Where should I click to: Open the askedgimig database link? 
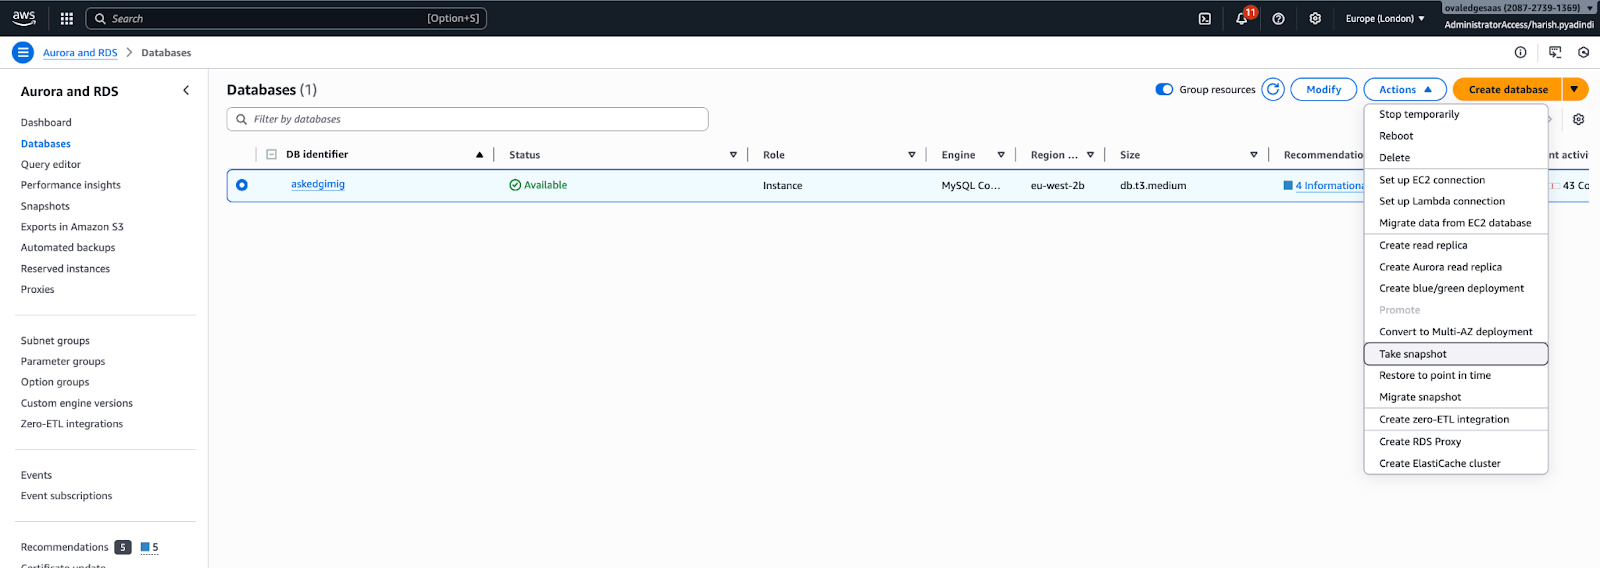[x=318, y=184]
